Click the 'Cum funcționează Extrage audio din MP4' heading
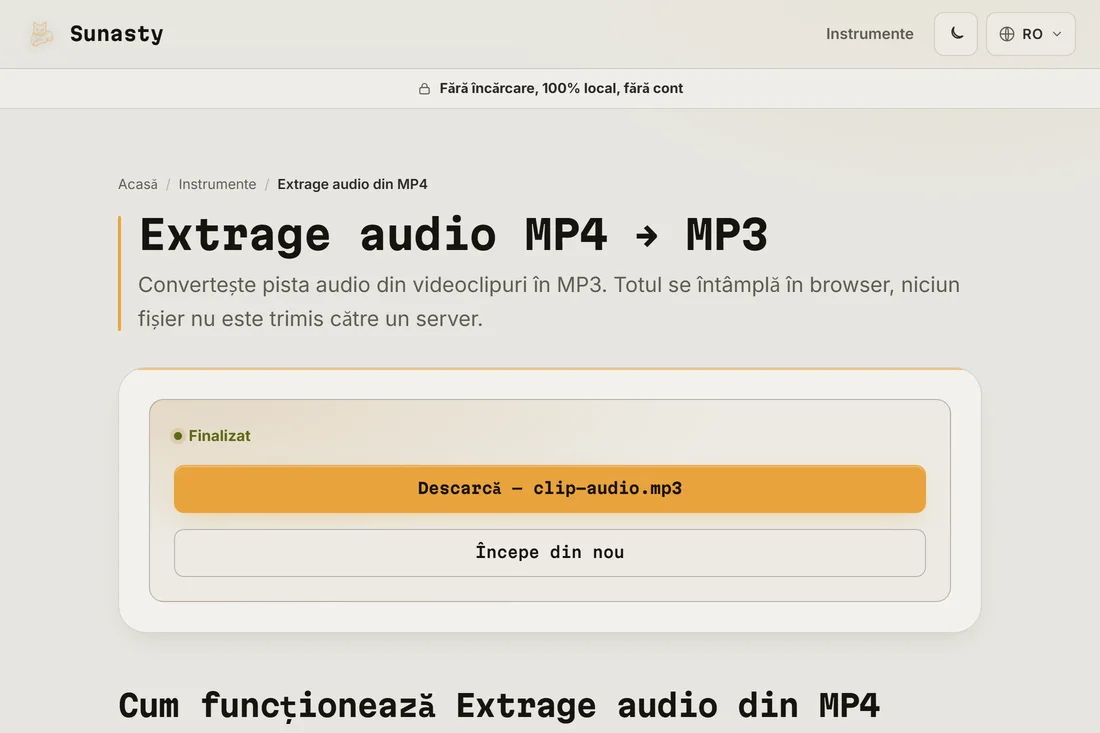Screen dimensions: 1100x733 coord(499,706)
